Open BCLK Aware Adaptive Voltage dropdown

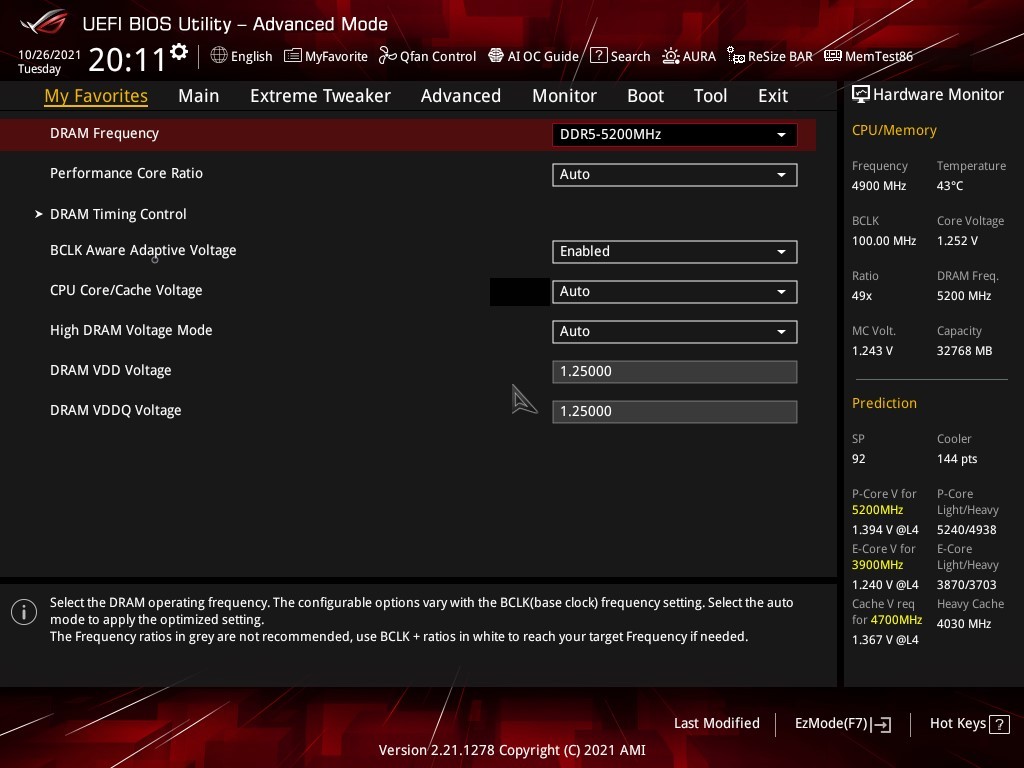tap(675, 251)
